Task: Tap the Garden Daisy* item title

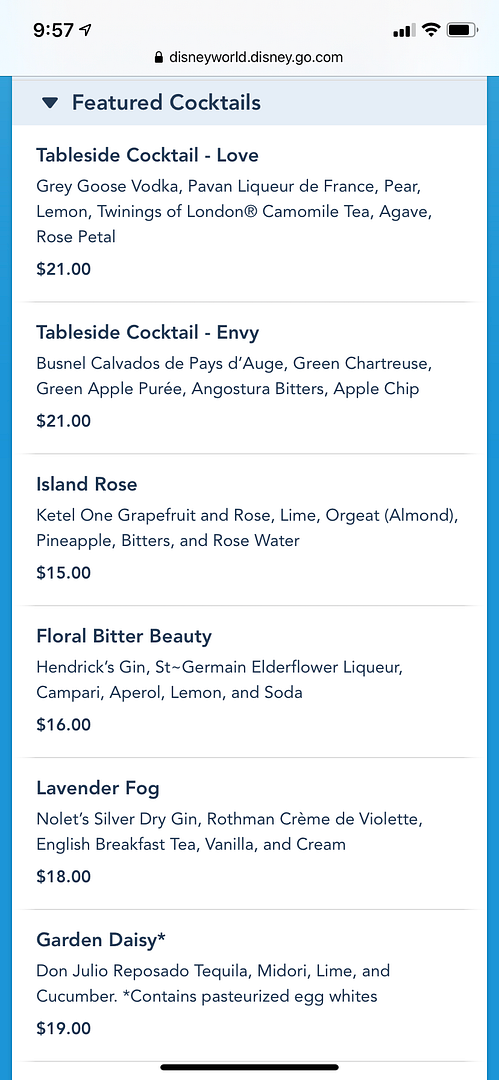Action: 102,939
